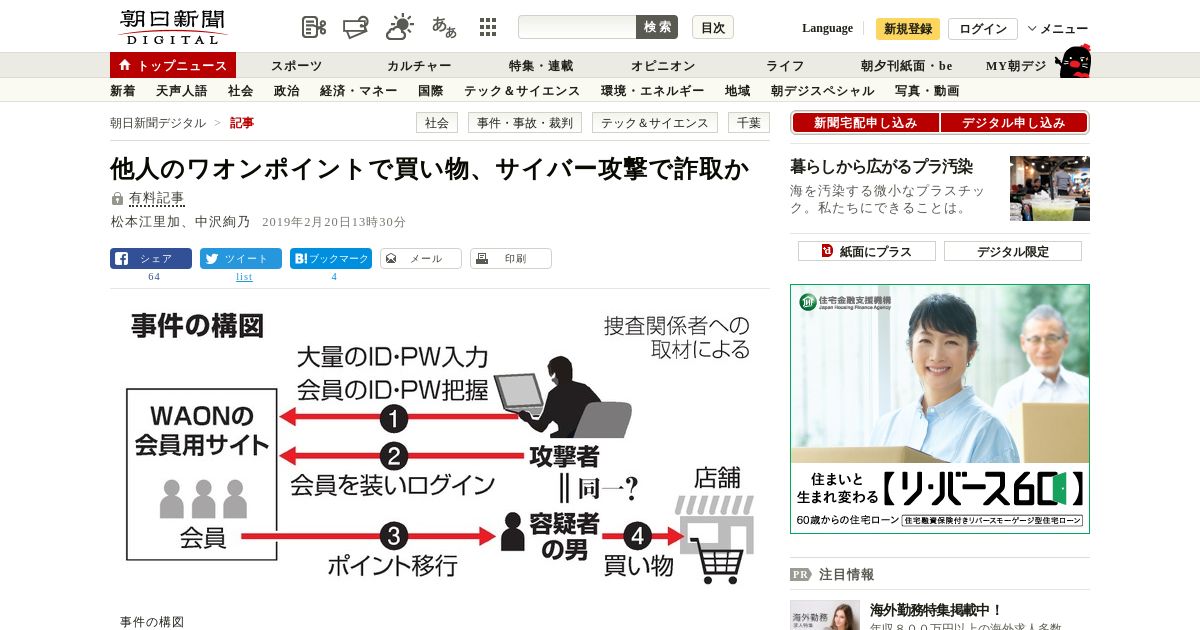This screenshot has width=1200, height=630.
Task: Open plastic pollution article thumbnail
Action: point(1050,188)
